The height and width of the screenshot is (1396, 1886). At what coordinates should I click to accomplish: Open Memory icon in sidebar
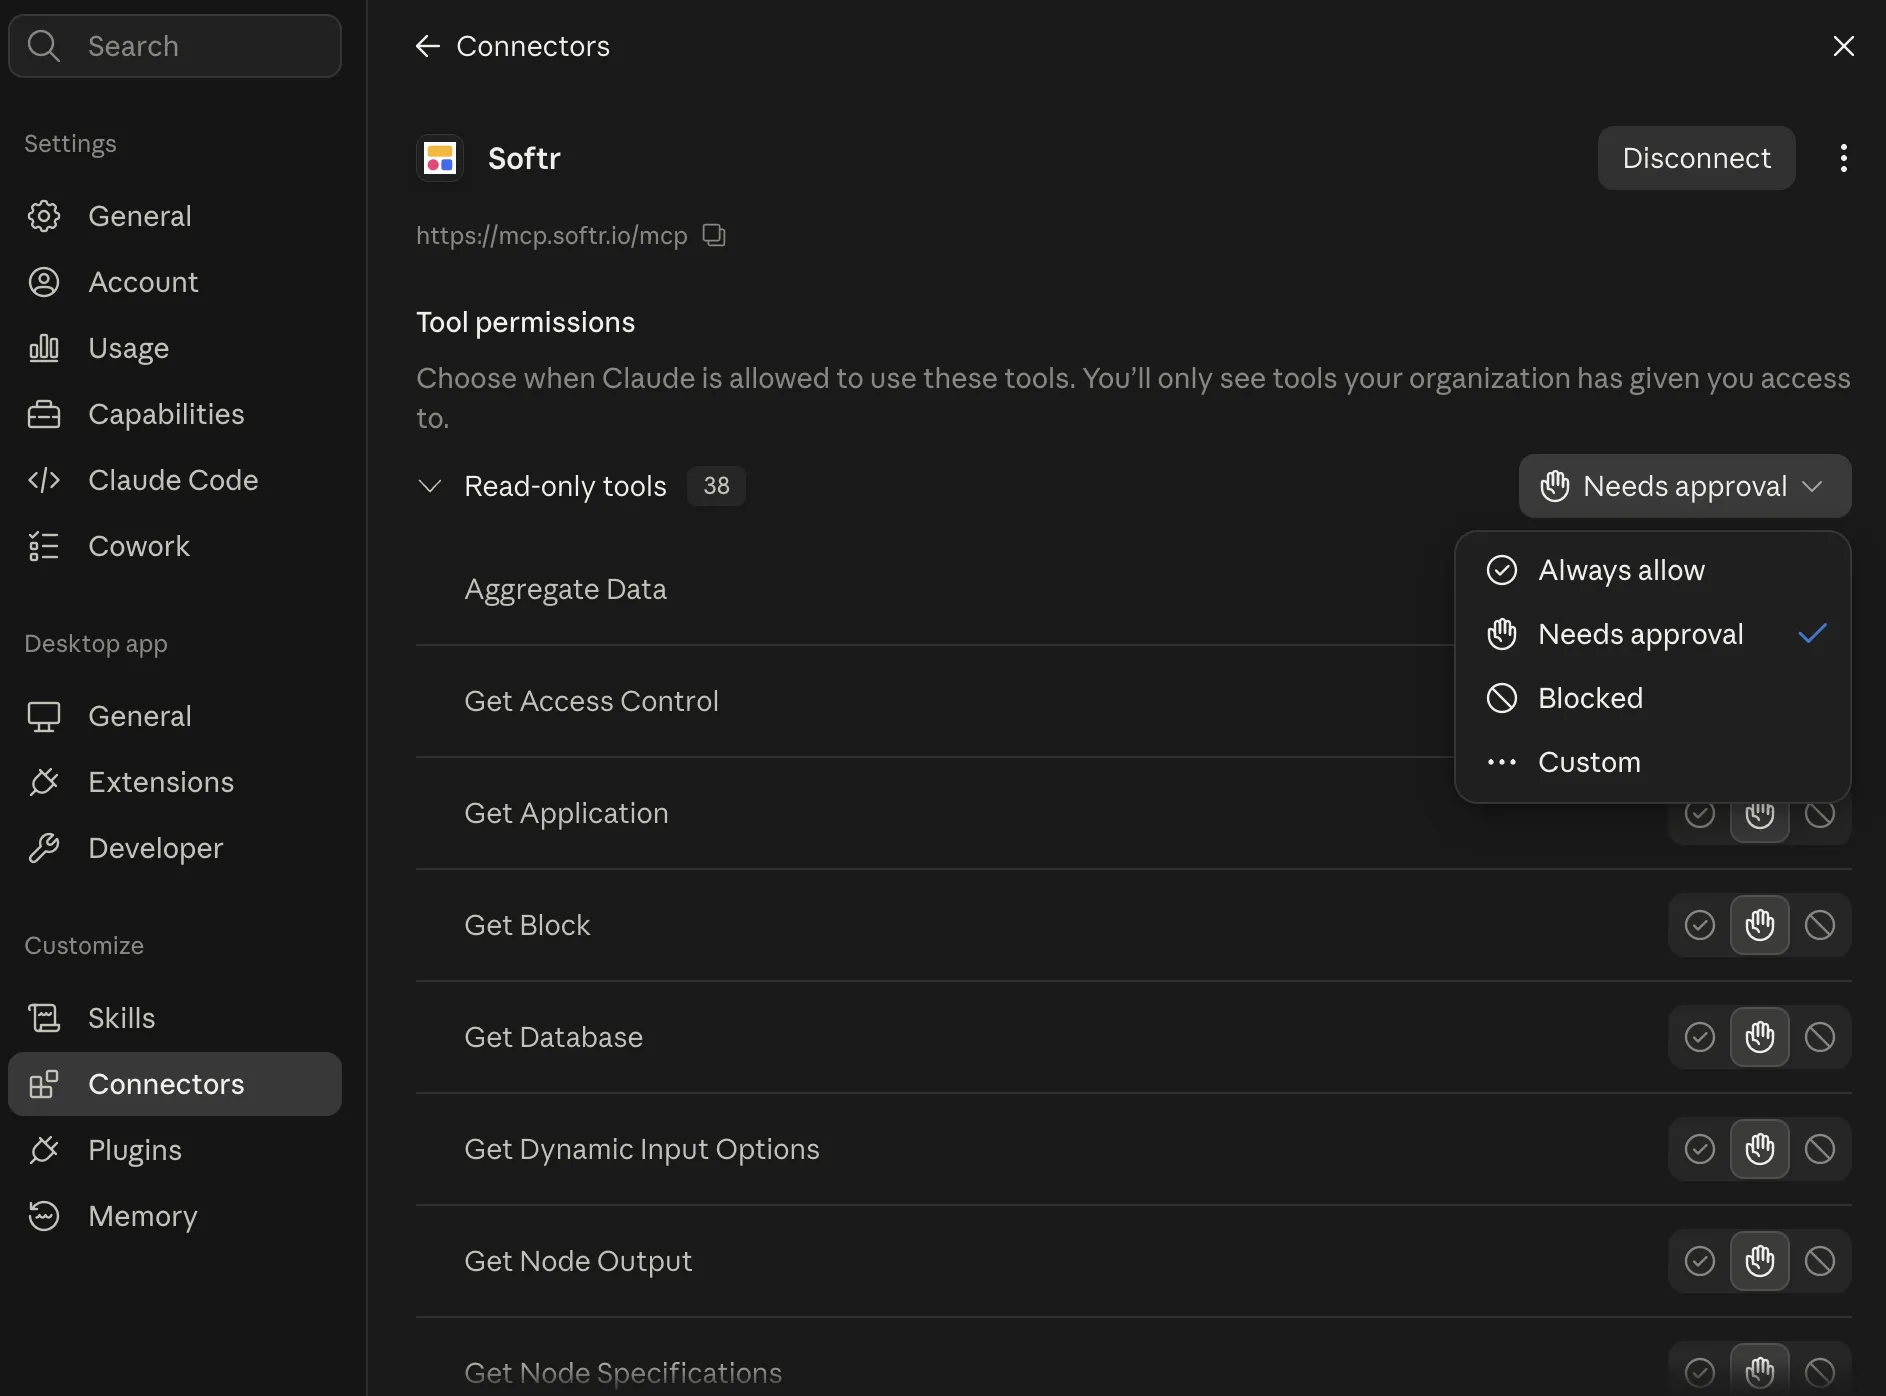44,1216
